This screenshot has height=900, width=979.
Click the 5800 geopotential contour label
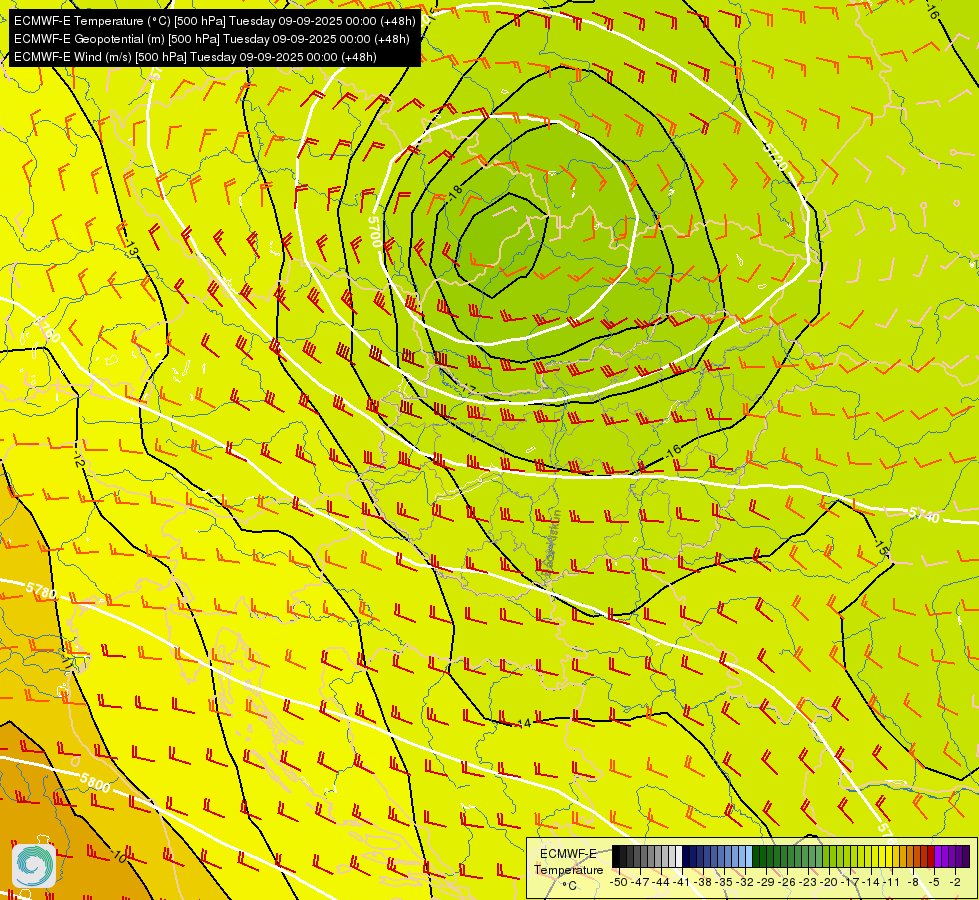pos(95,783)
